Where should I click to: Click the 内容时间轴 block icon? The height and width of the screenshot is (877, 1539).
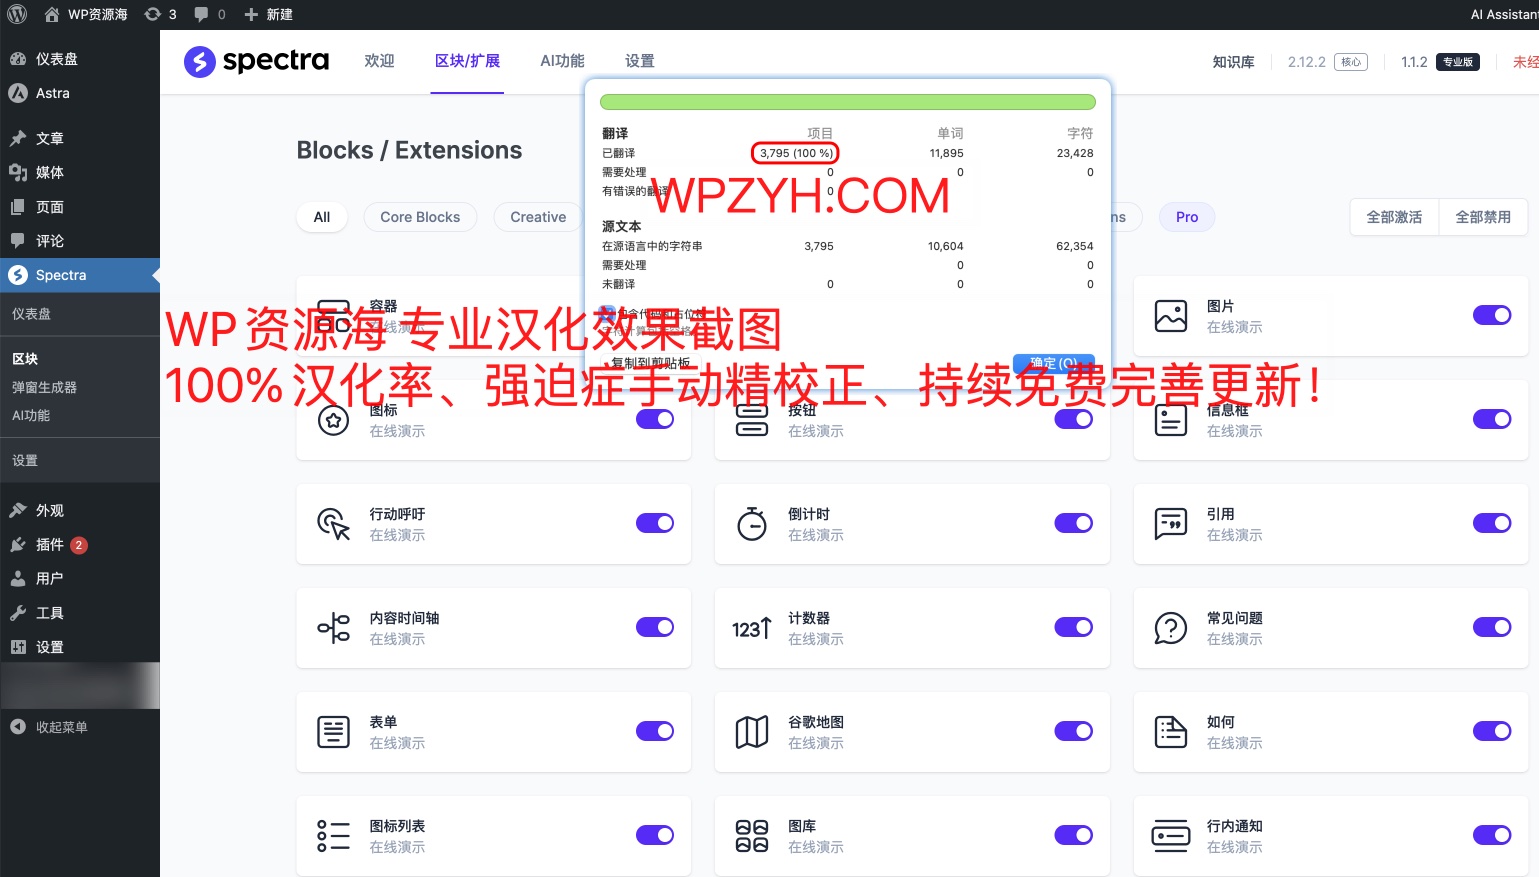tap(334, 628)
